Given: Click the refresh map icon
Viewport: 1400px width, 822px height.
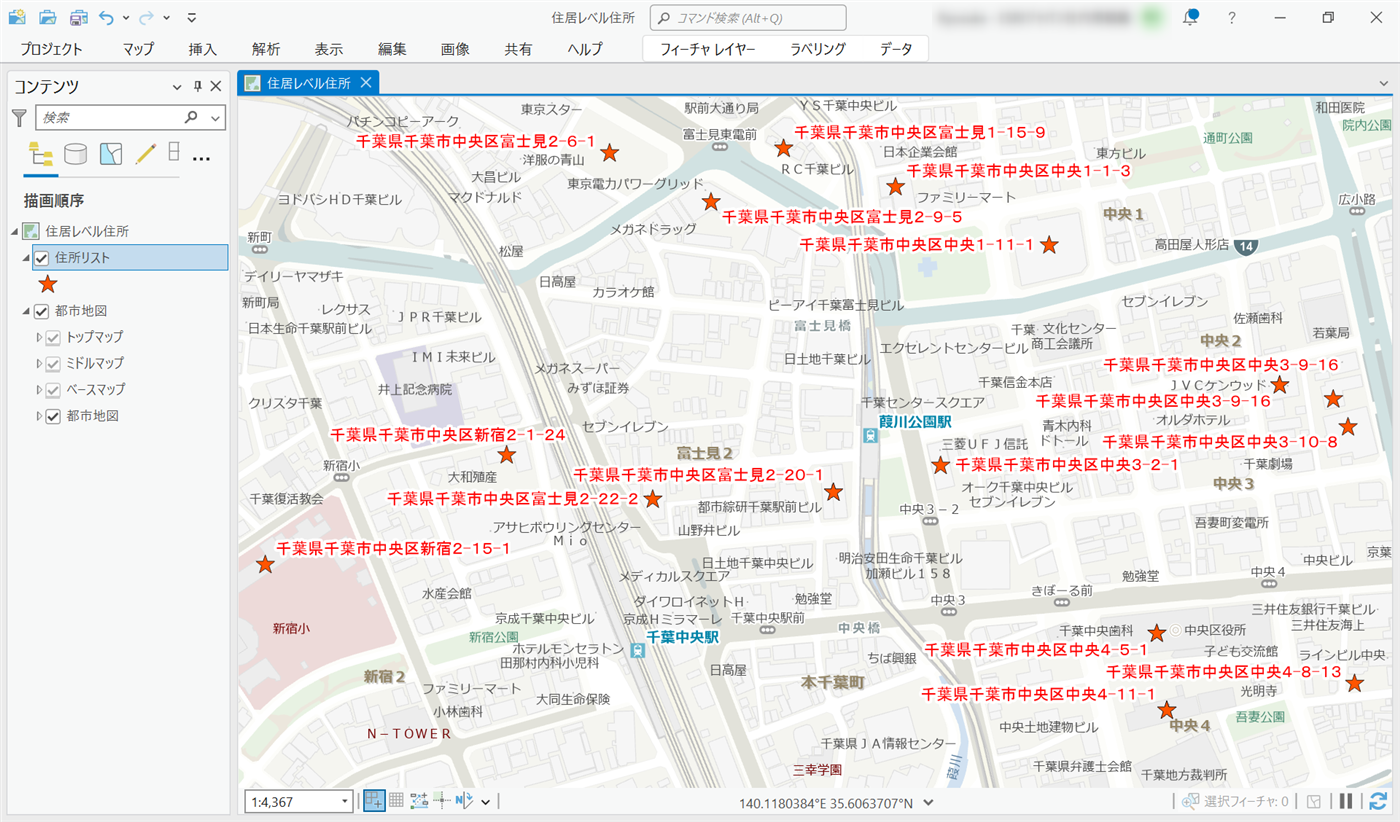Looking at the screenshot, I should click(1378, 801).
